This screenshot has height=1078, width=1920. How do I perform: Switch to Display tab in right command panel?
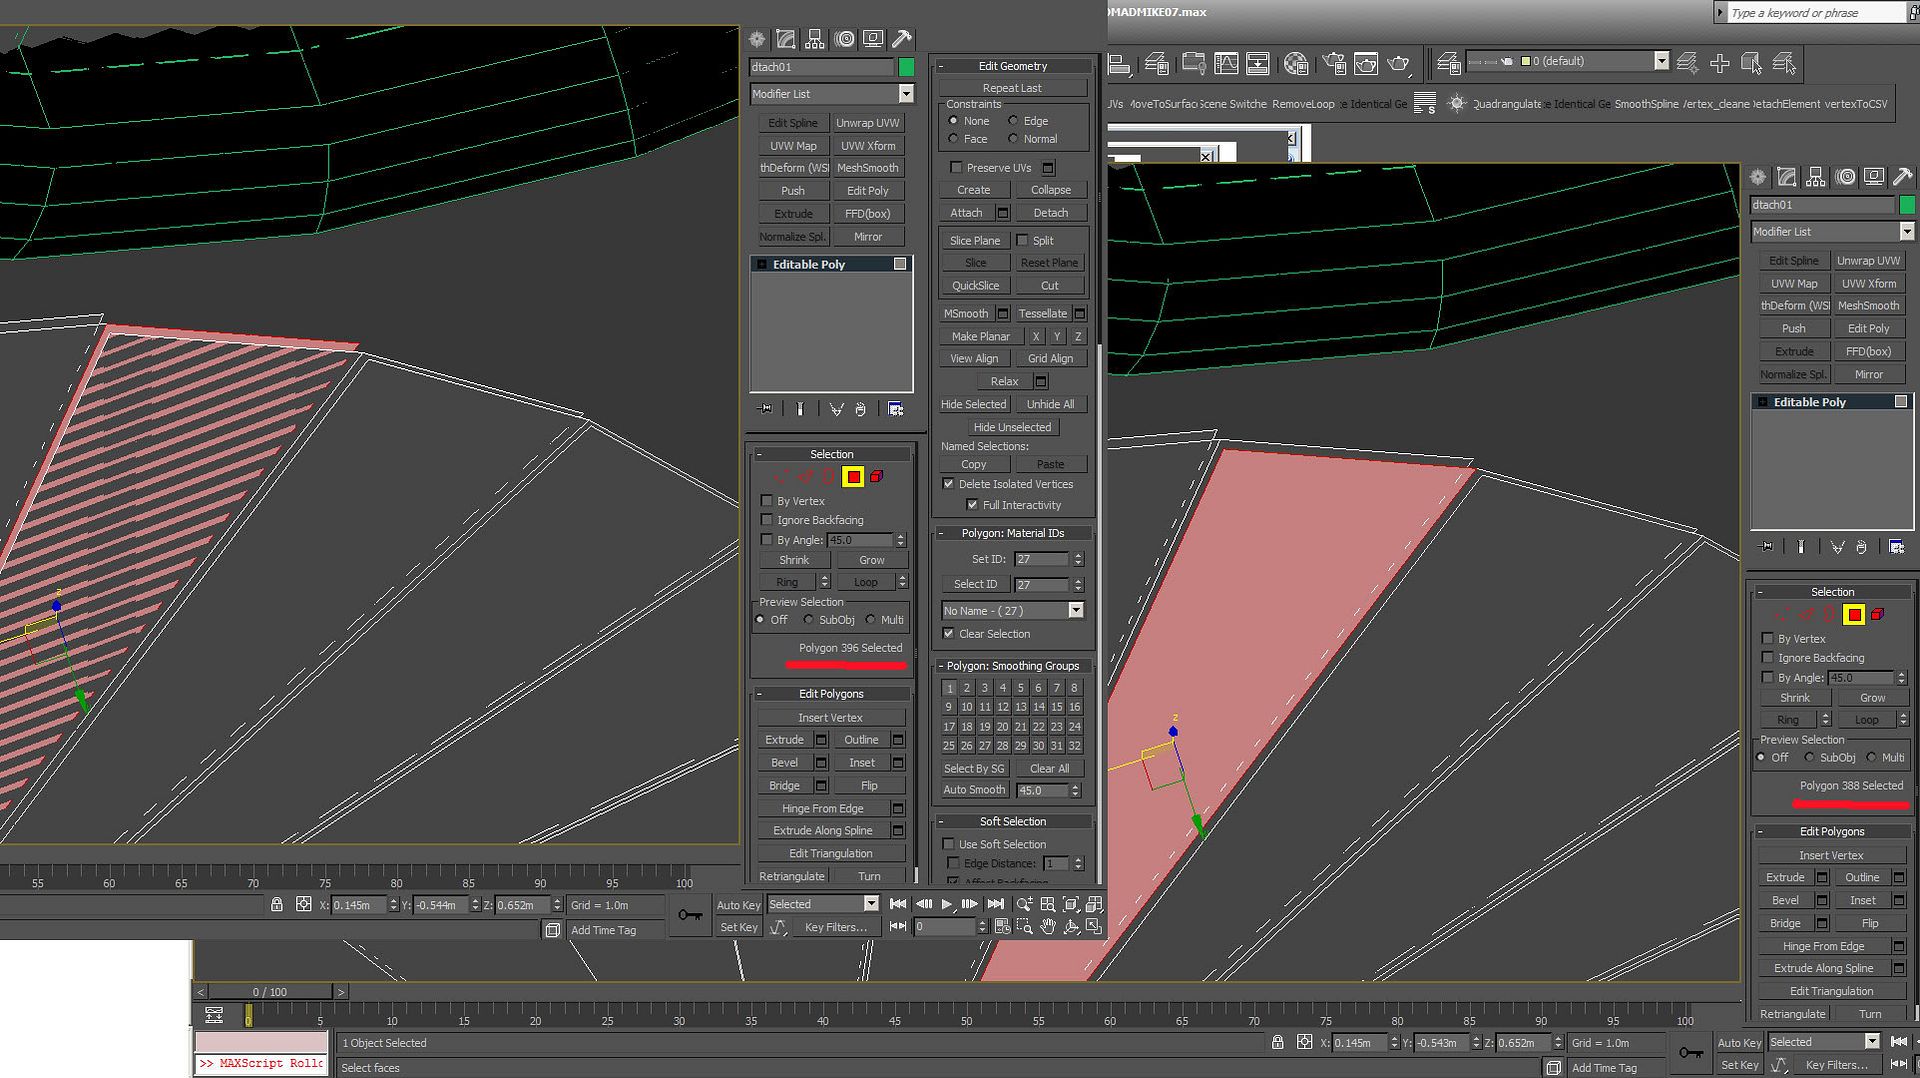(1875, 177)
